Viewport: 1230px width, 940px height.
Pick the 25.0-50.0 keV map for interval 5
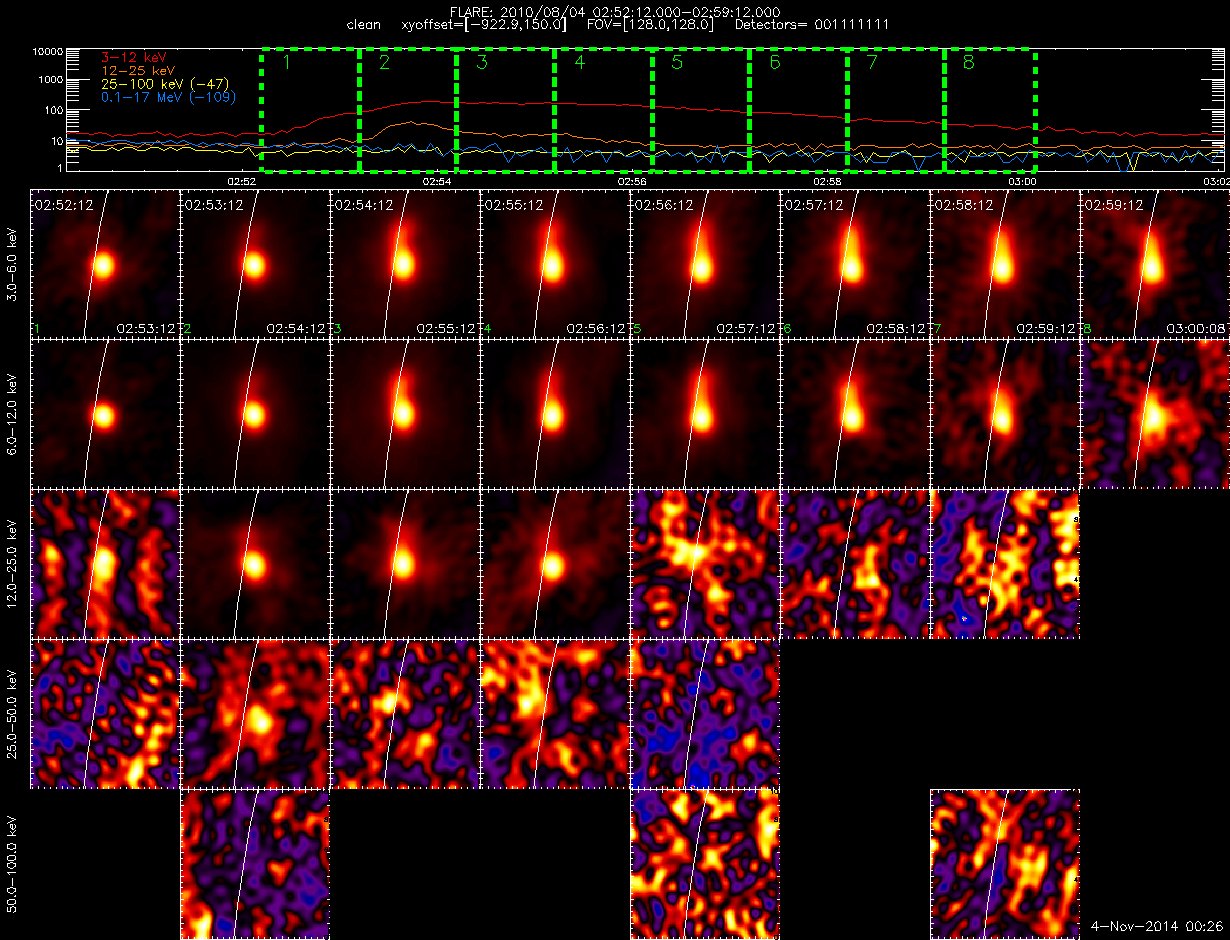705,714
